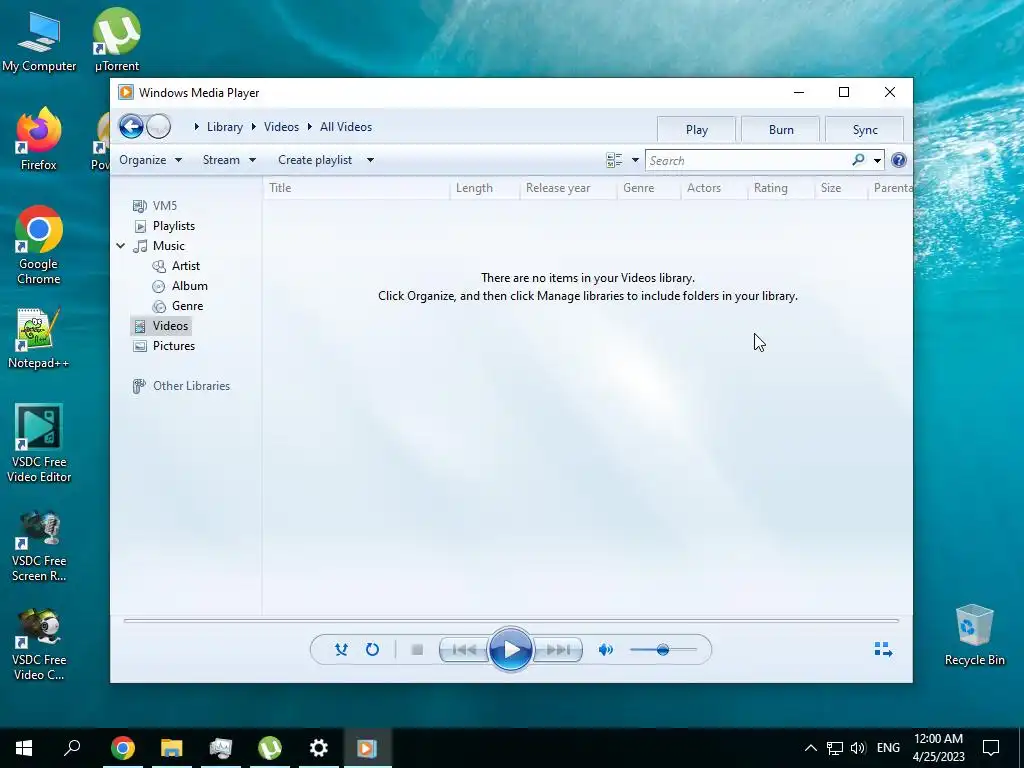Sort by the Length column header
The width and height of the screenshot is (1024, 768).
[485, 188]
